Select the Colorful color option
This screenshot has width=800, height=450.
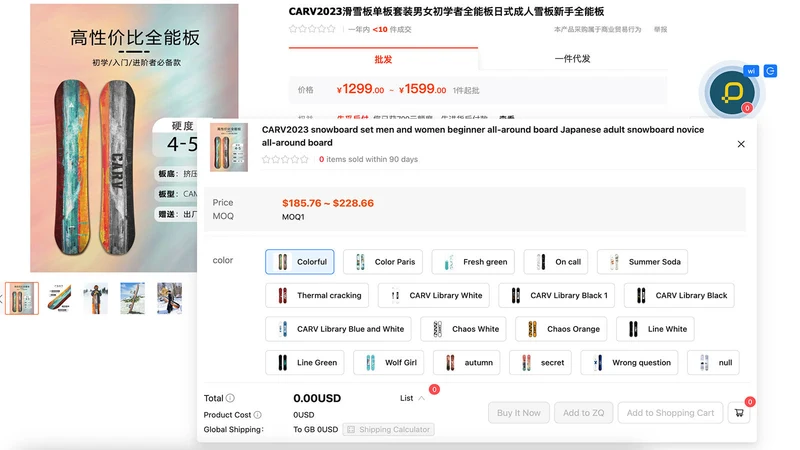[x=299, y=262]
